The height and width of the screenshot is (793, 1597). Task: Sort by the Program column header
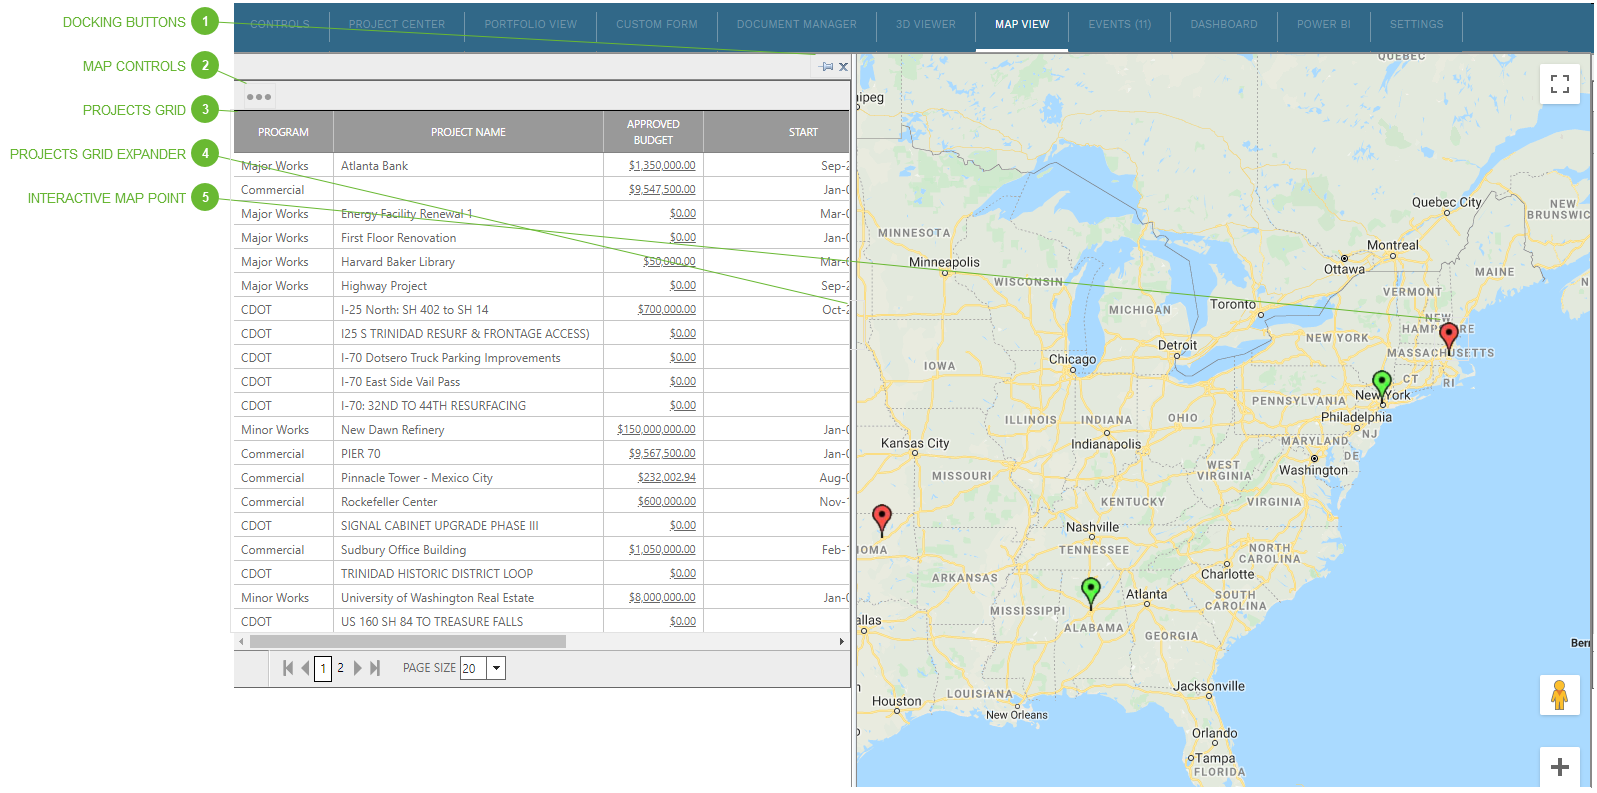[284, 132]
